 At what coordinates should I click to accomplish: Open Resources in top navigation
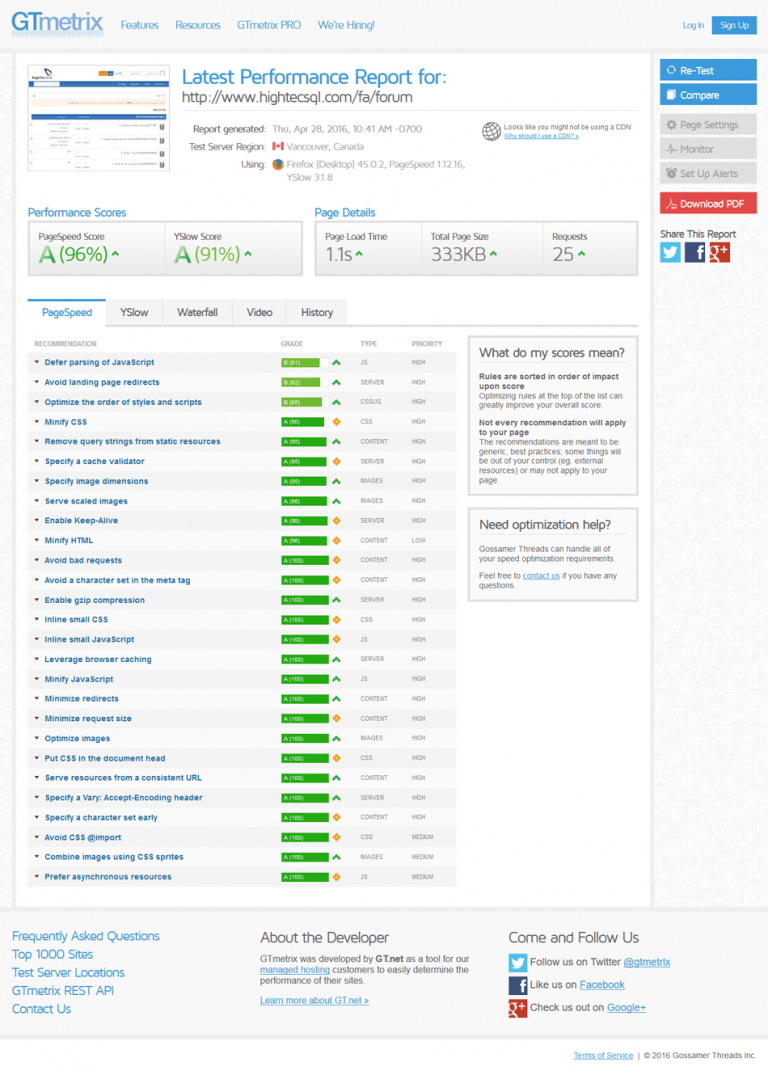[x=197, y=25]
